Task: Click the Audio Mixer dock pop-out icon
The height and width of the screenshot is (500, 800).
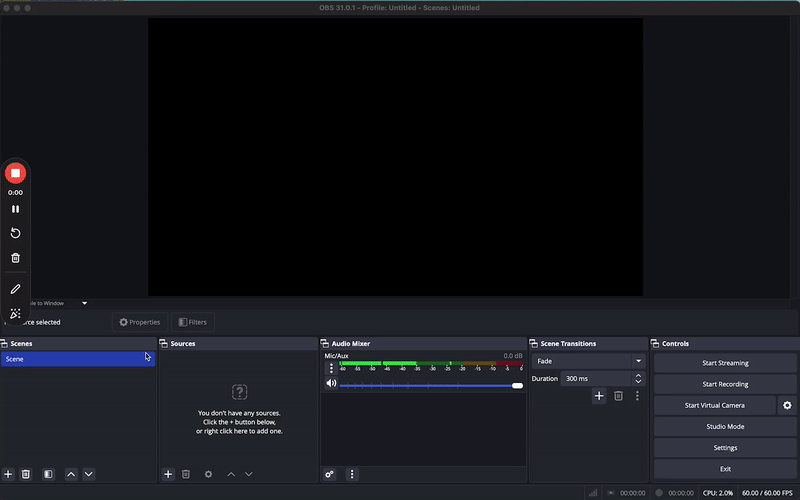Action: point(324,343)
